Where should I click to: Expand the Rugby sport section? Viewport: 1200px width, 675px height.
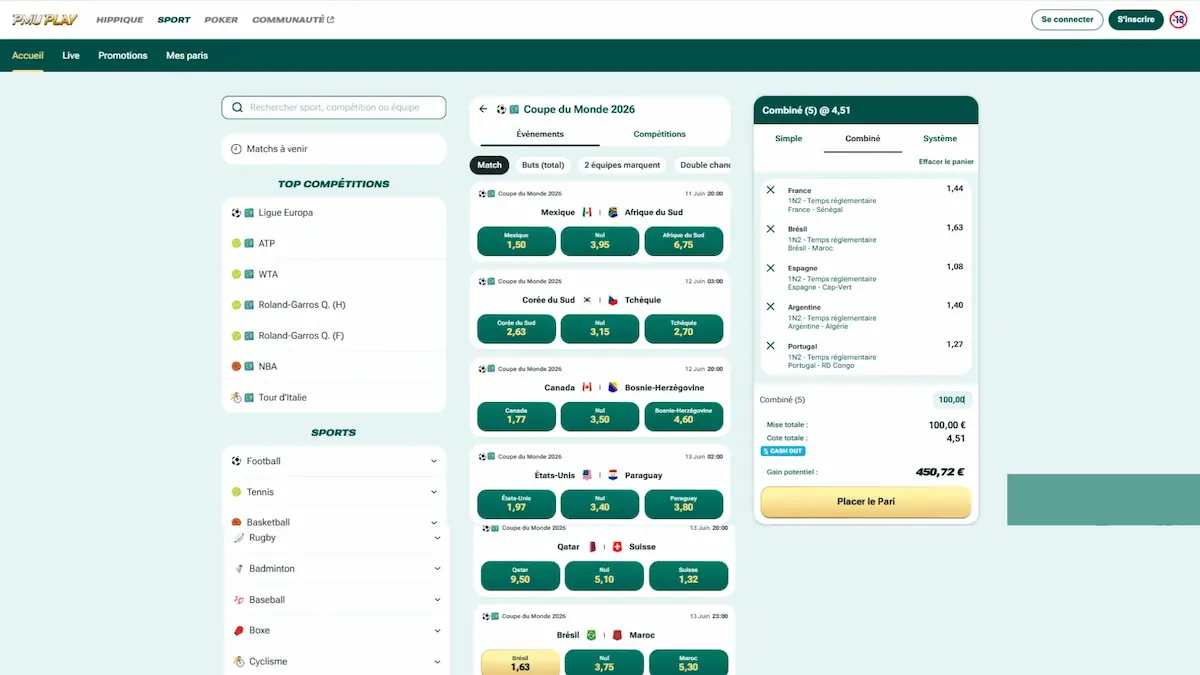[x=438, y=538]
